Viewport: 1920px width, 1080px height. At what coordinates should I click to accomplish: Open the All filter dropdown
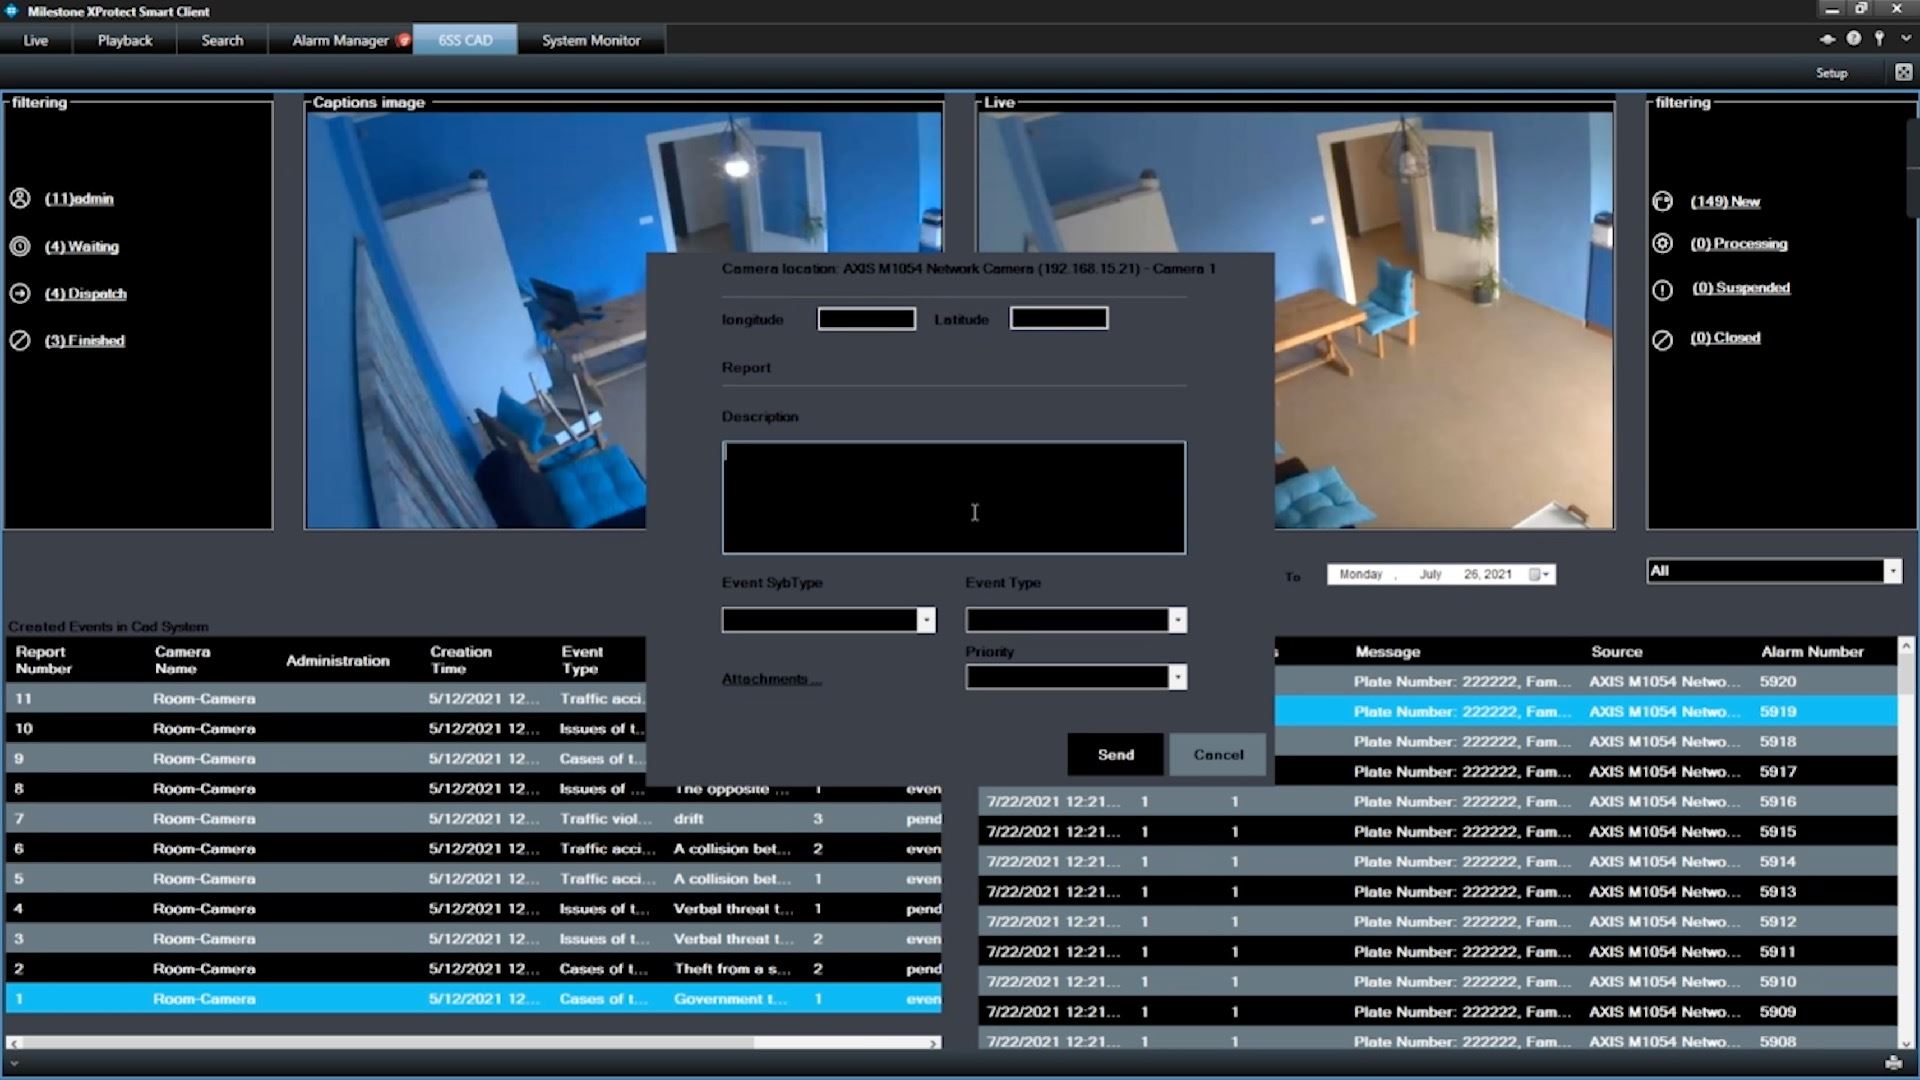[x=1892, y=571]
